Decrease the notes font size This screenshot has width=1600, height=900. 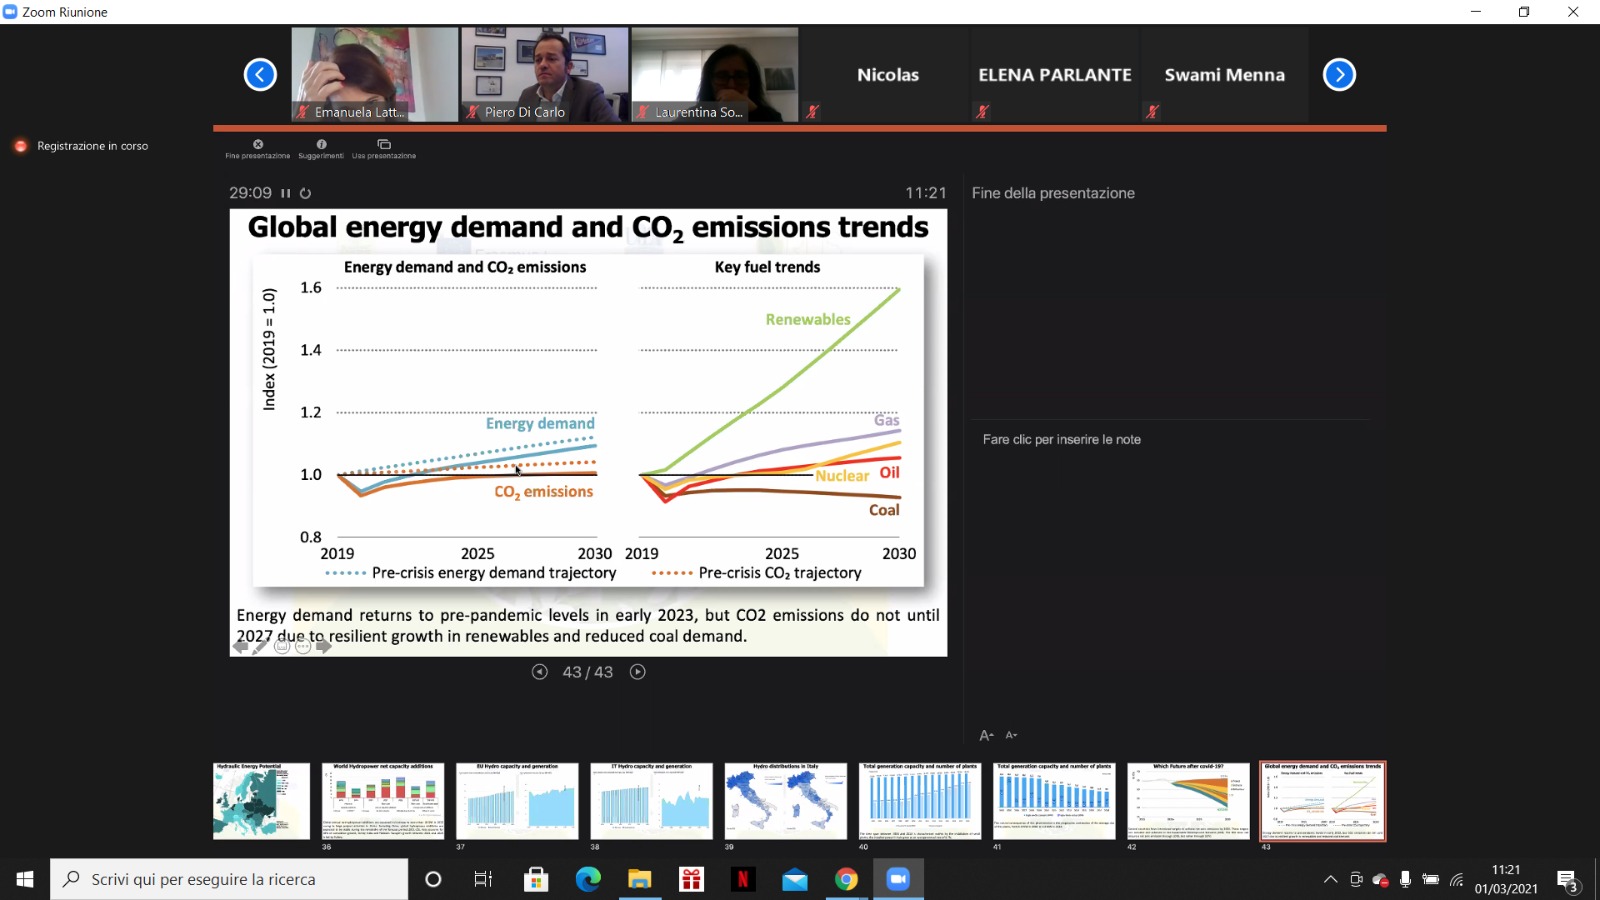point(1011,735)
